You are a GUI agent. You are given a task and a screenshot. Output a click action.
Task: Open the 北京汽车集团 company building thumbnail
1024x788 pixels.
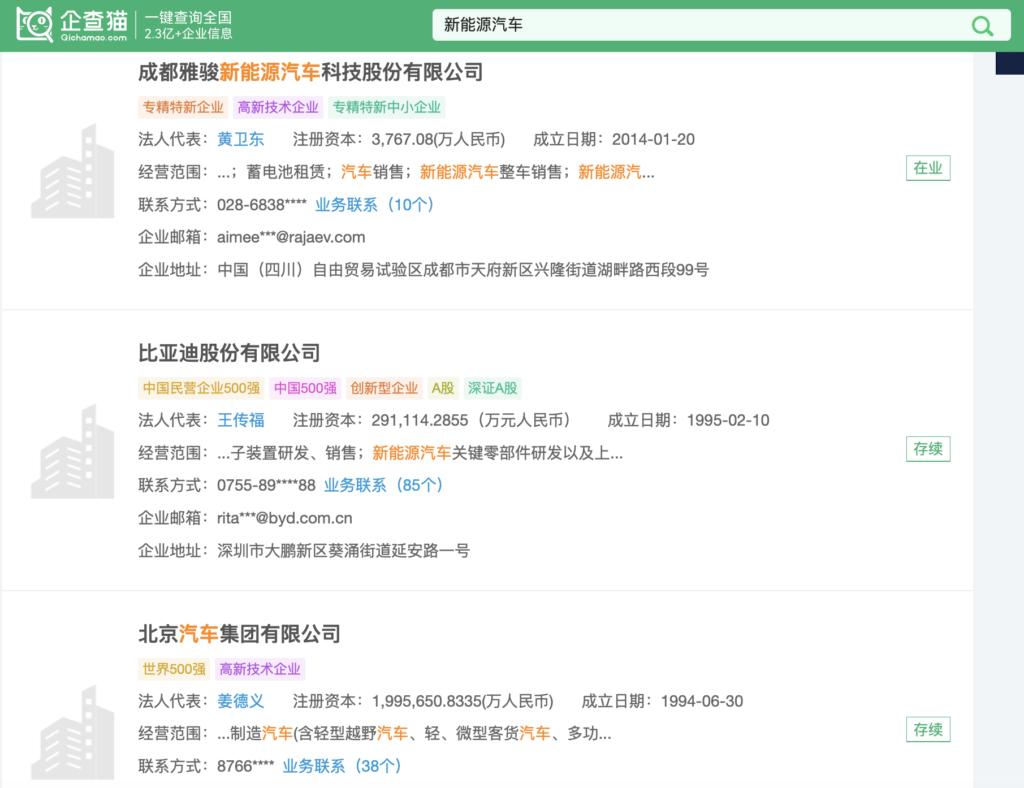(x=72, y=732)
